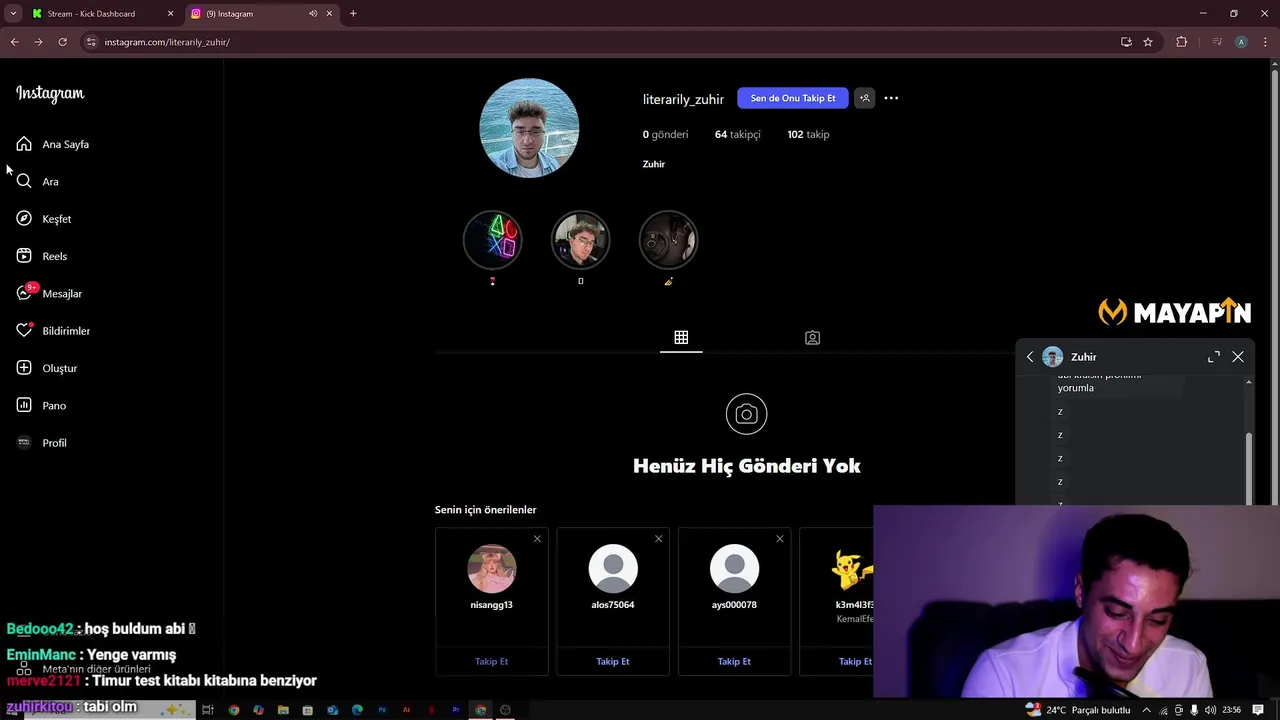
Task: Open 64 takipçi followers list
Action: [737, 134]
